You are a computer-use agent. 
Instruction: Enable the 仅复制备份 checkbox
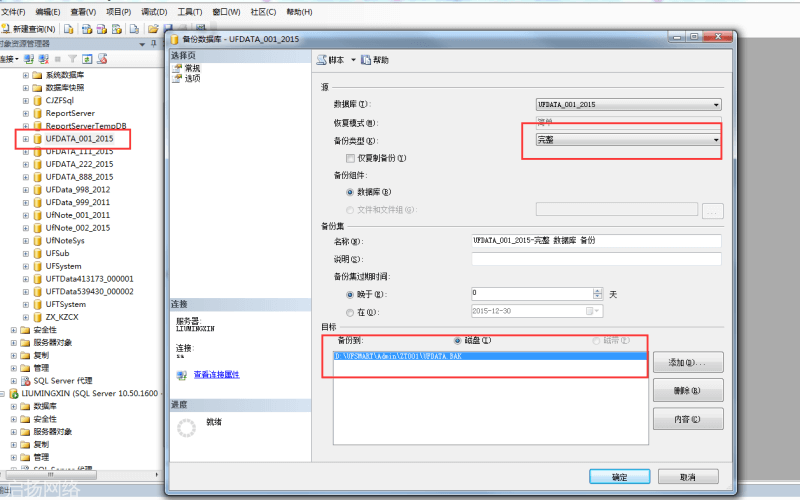(x=350, y=158)
